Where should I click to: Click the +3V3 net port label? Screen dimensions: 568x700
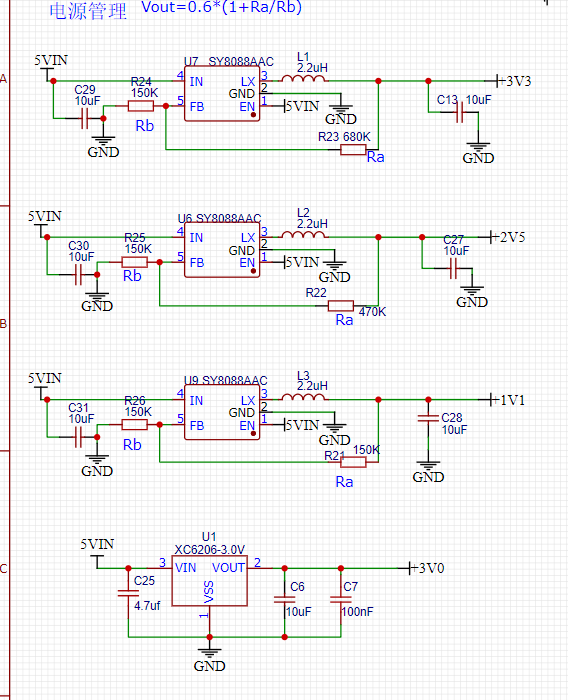click(514, 81)
